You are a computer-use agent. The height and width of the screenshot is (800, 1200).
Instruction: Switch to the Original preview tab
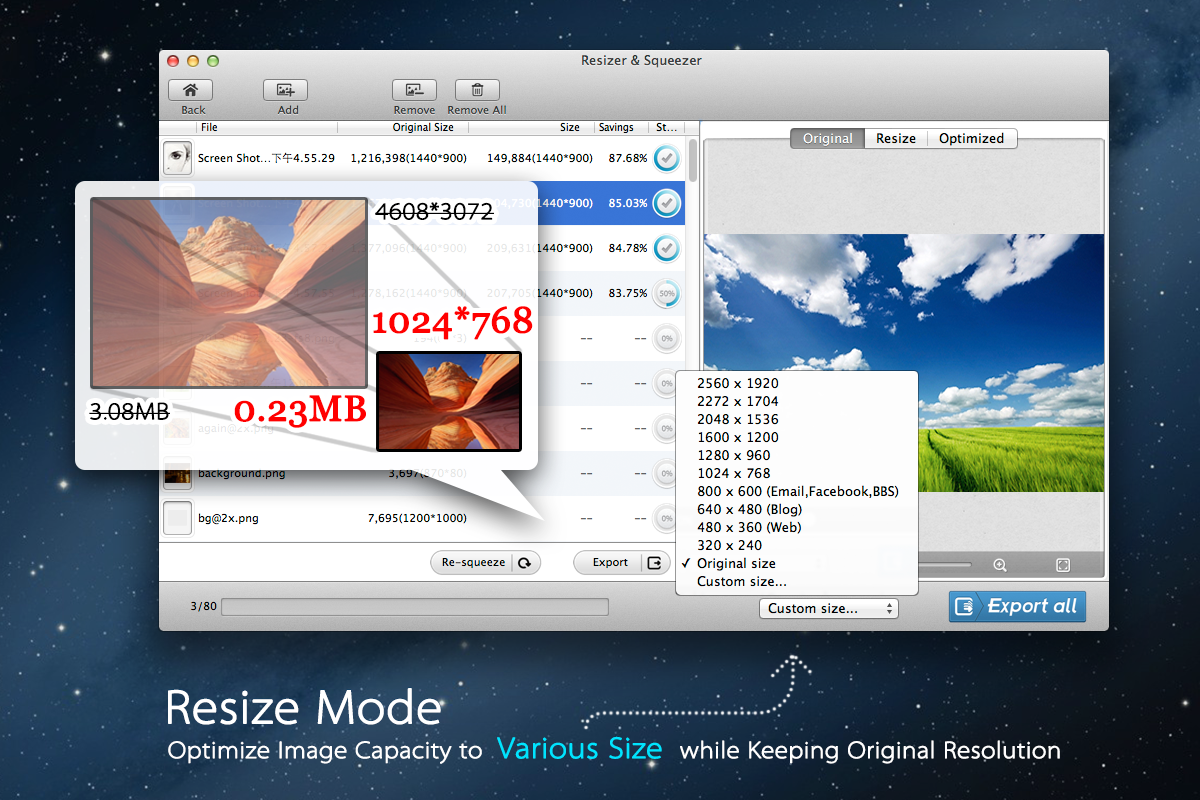(x=827, y=139)
